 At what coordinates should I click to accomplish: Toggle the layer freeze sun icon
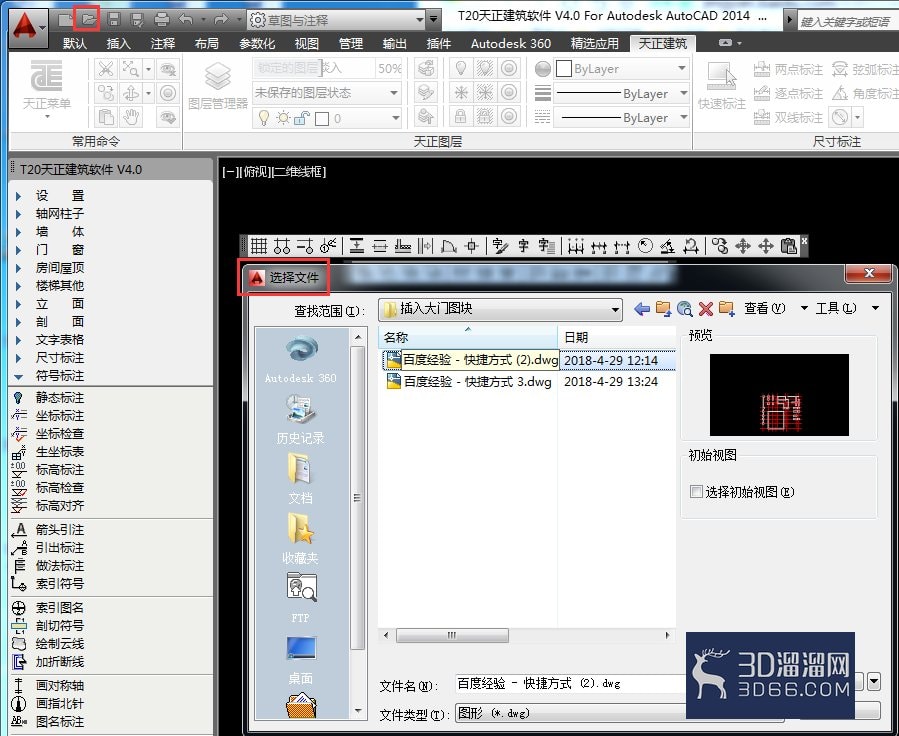tap(283, 118)
